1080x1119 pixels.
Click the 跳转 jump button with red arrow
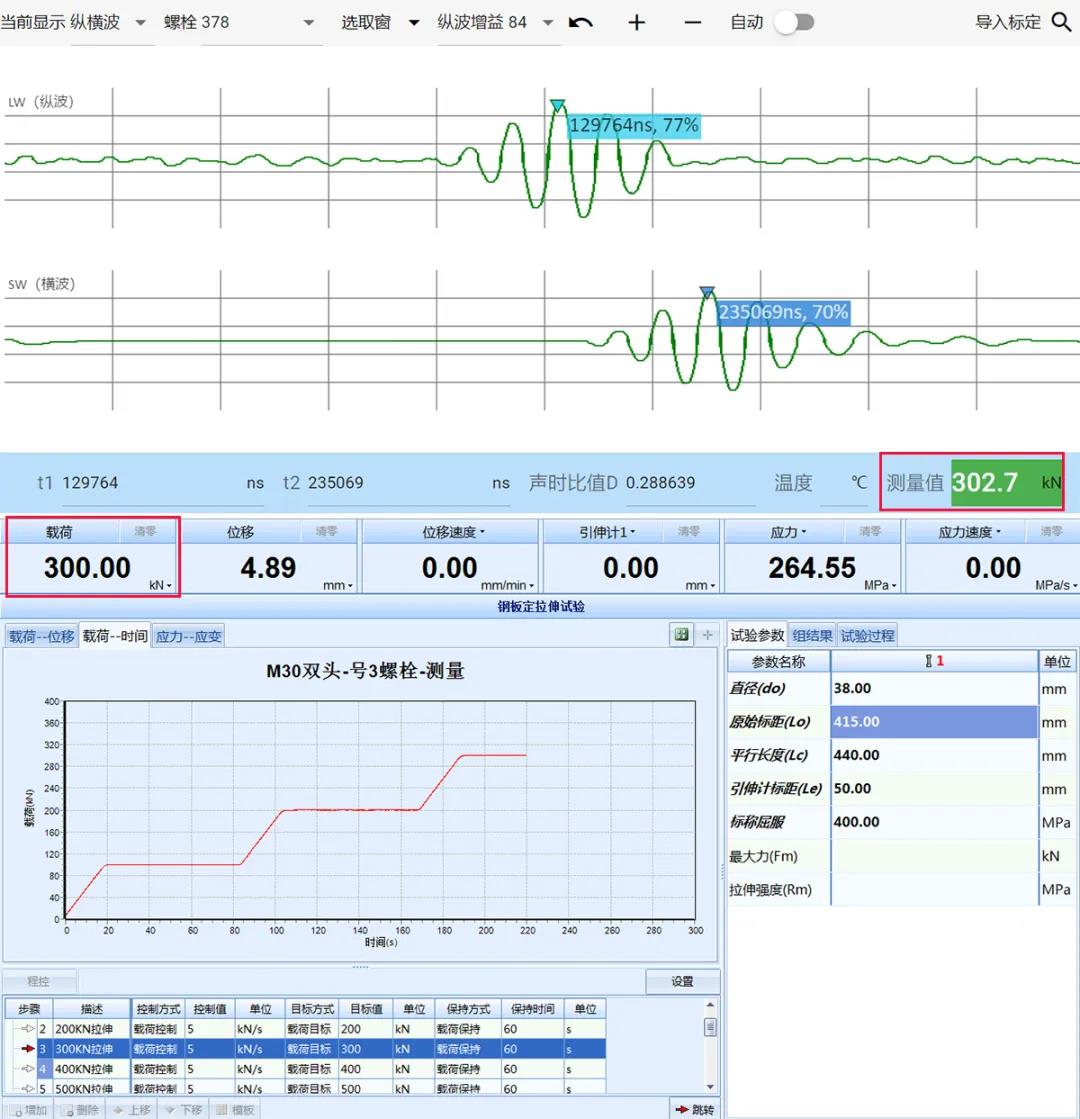coord(695,1109)
